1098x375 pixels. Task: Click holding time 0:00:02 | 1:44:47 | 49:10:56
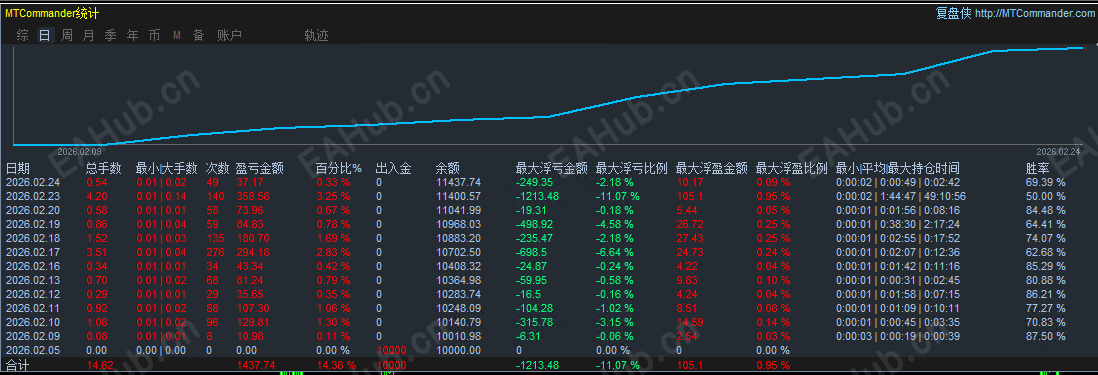tap(901, 196)
